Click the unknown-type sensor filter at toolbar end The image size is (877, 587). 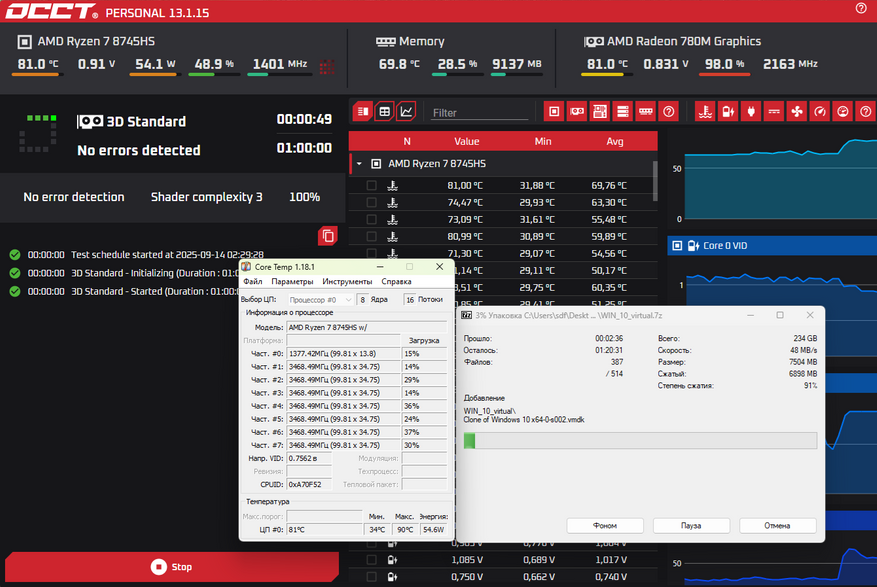865,112
